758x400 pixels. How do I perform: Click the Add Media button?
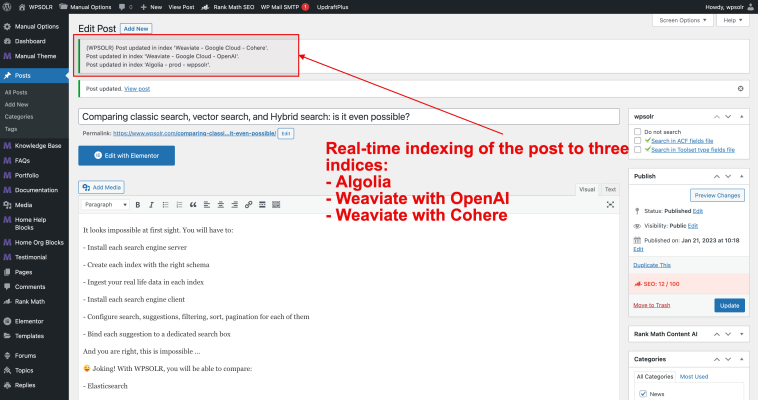[x=102, y=187]
